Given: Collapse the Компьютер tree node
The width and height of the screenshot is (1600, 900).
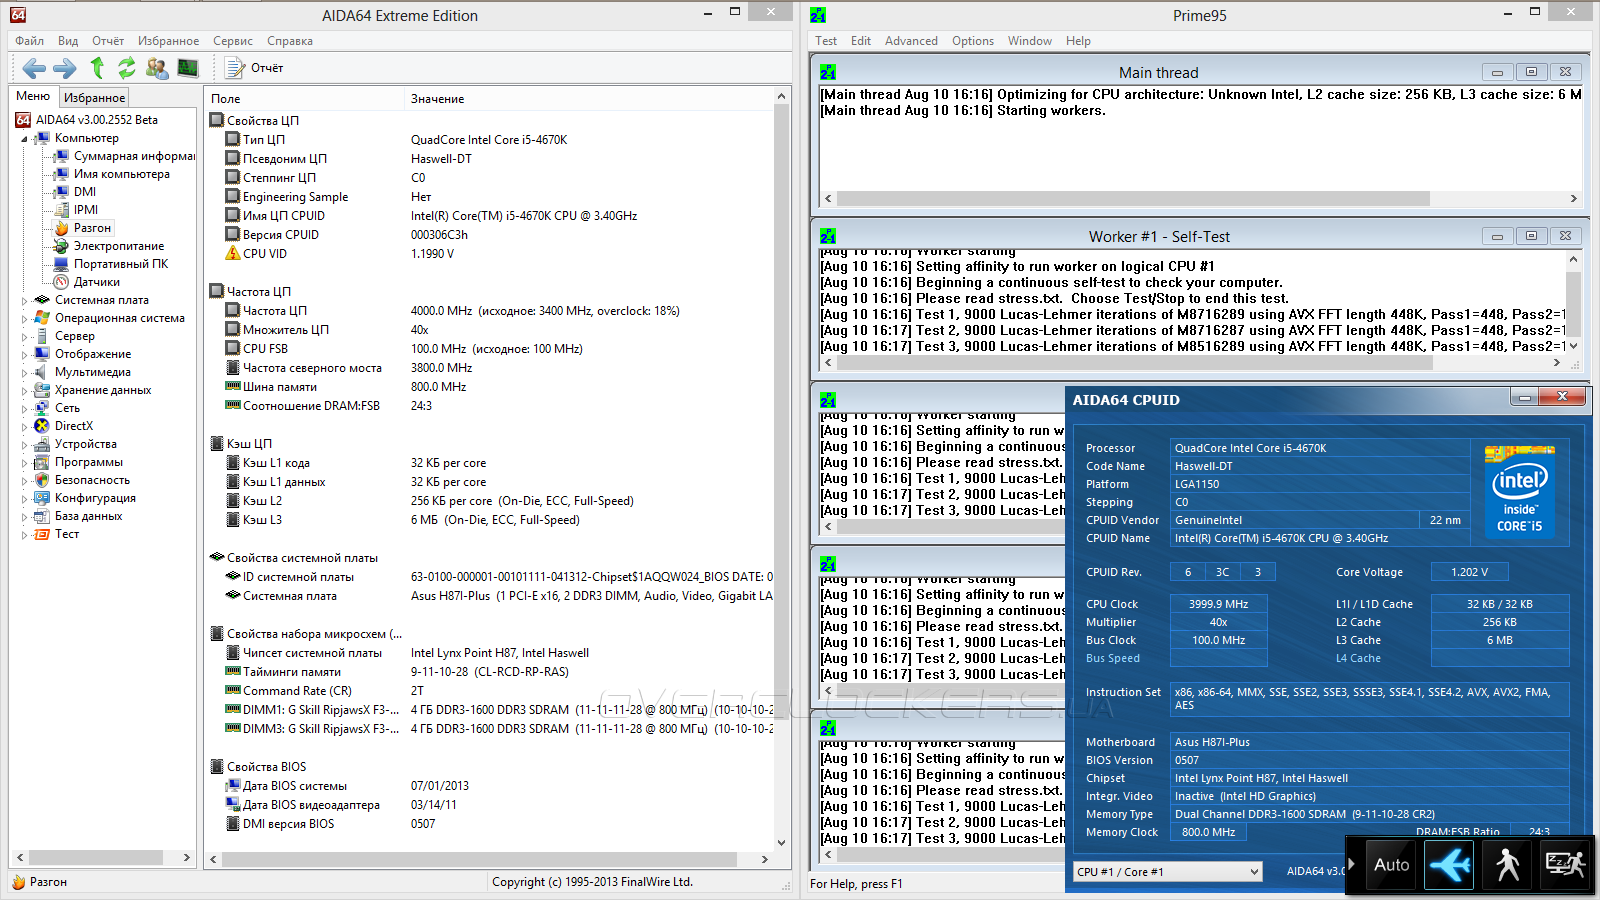Looking at the screenshot, I should [24, 139].
